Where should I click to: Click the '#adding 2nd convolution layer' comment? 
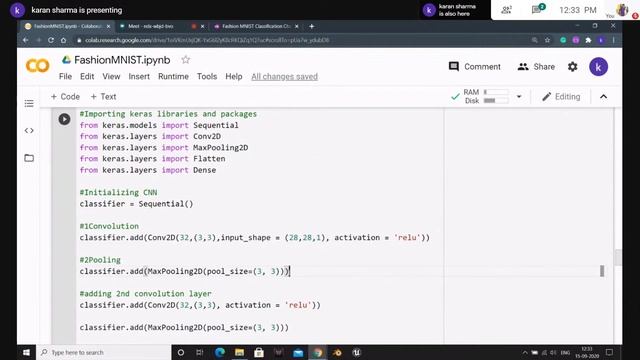point(145,293)
